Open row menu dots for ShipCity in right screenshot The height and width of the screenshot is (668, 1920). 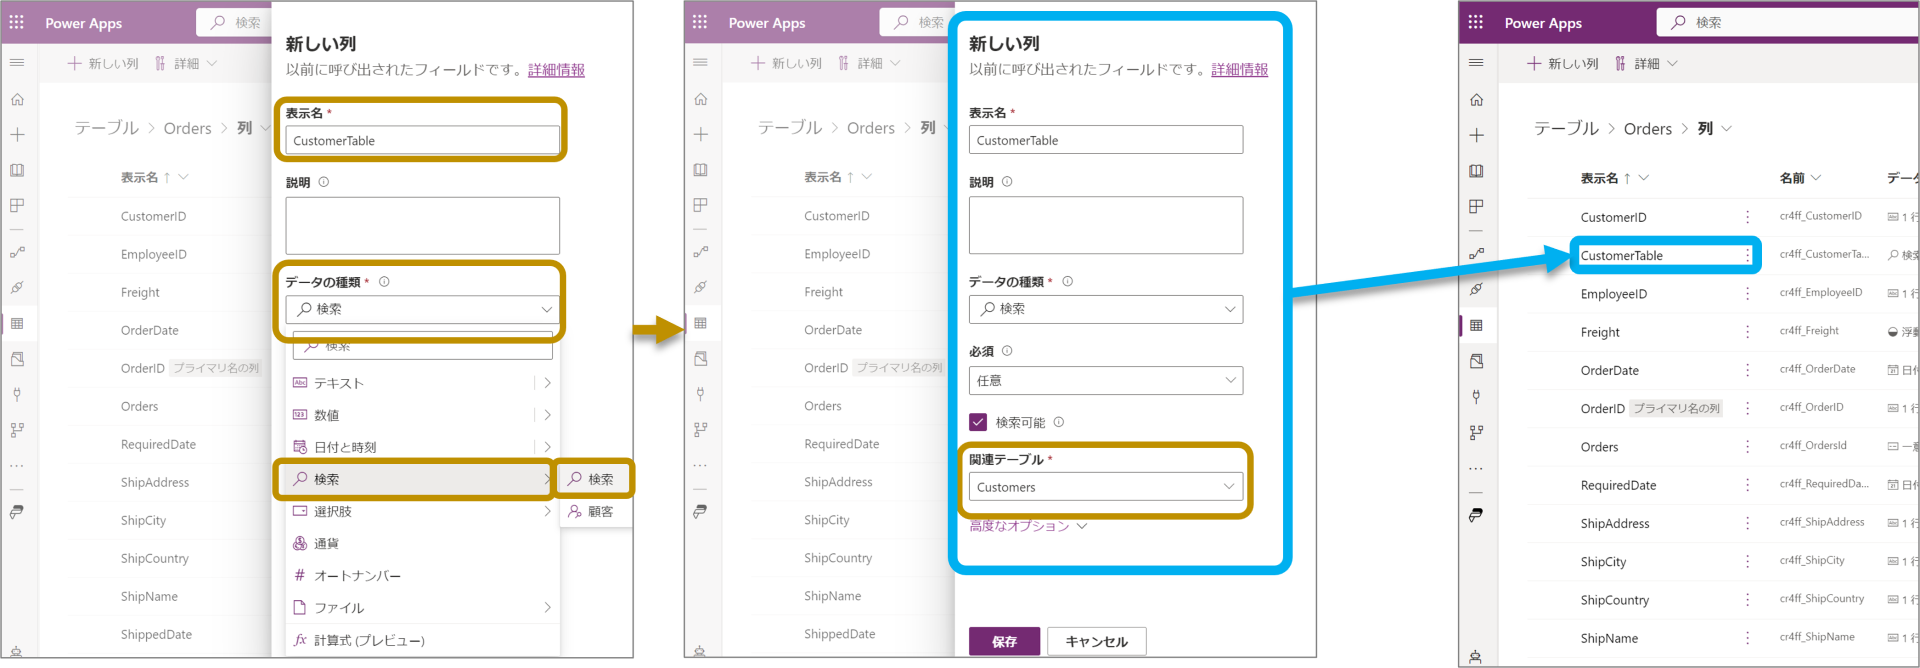(x=1747, y=562)
